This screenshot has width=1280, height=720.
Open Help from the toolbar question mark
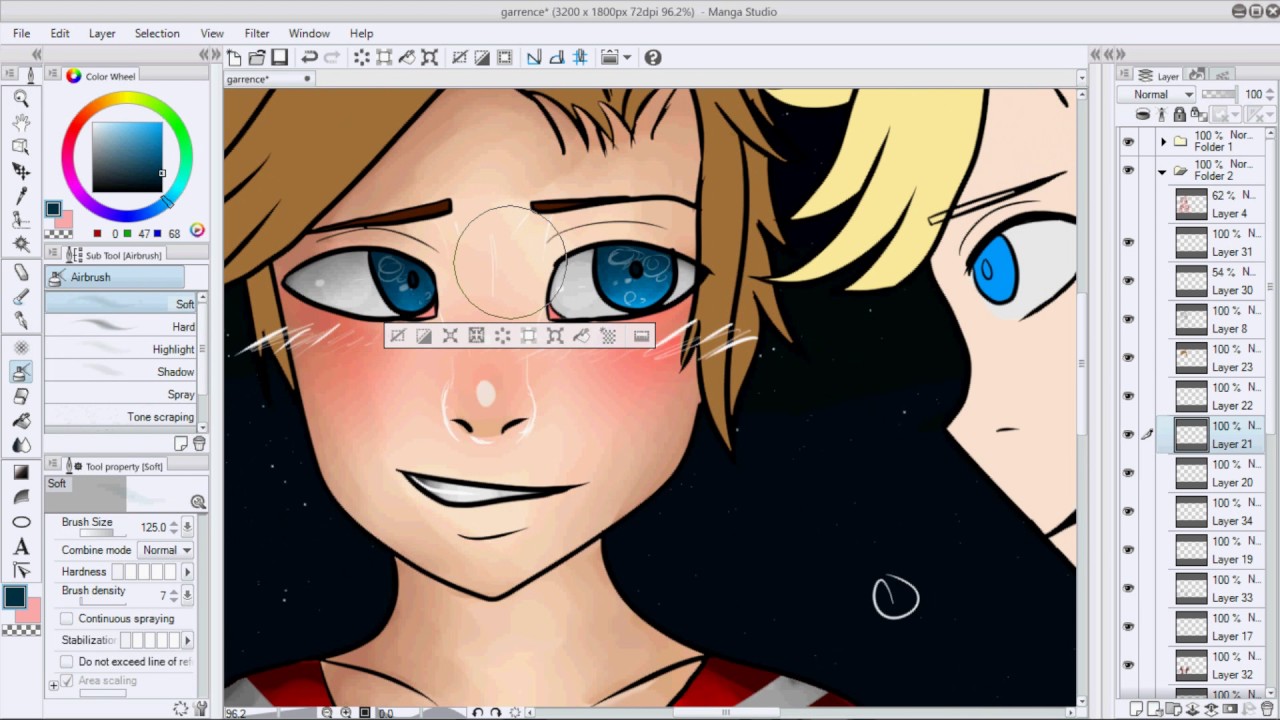[653, 58]
